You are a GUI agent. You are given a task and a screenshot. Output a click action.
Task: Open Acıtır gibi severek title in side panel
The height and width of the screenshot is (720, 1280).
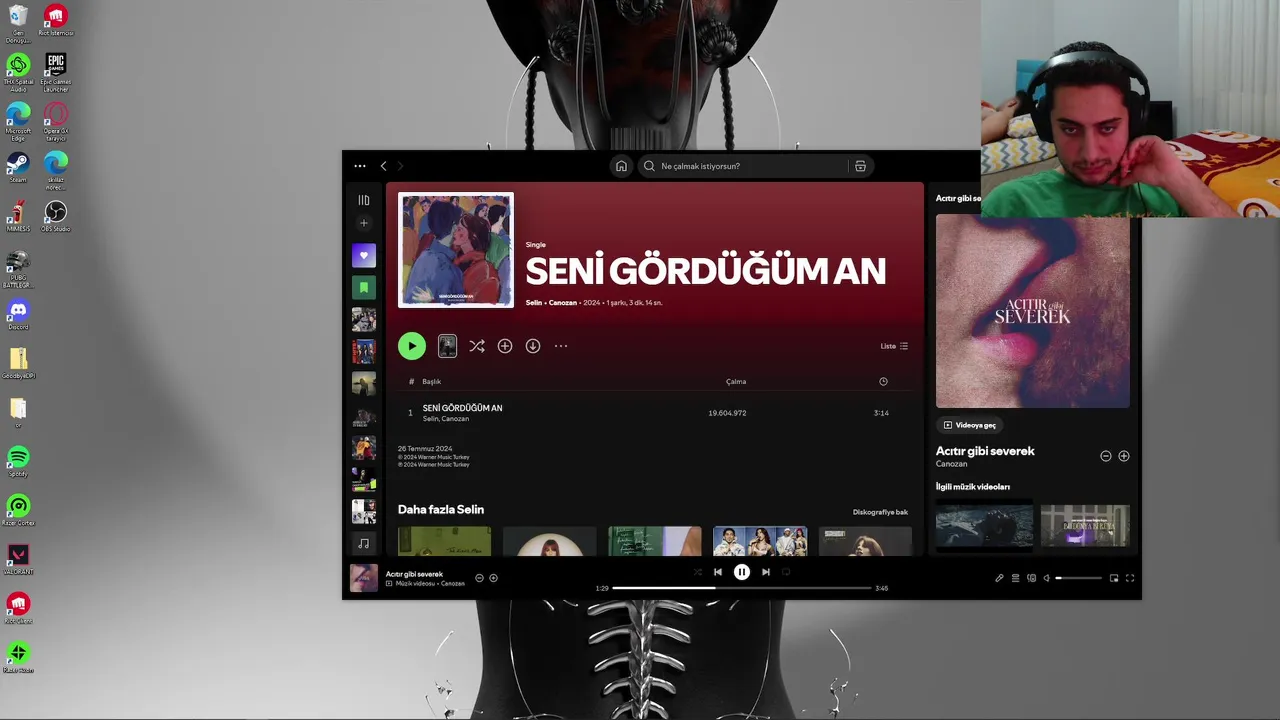pyautogui.click(x=985, y=451)
